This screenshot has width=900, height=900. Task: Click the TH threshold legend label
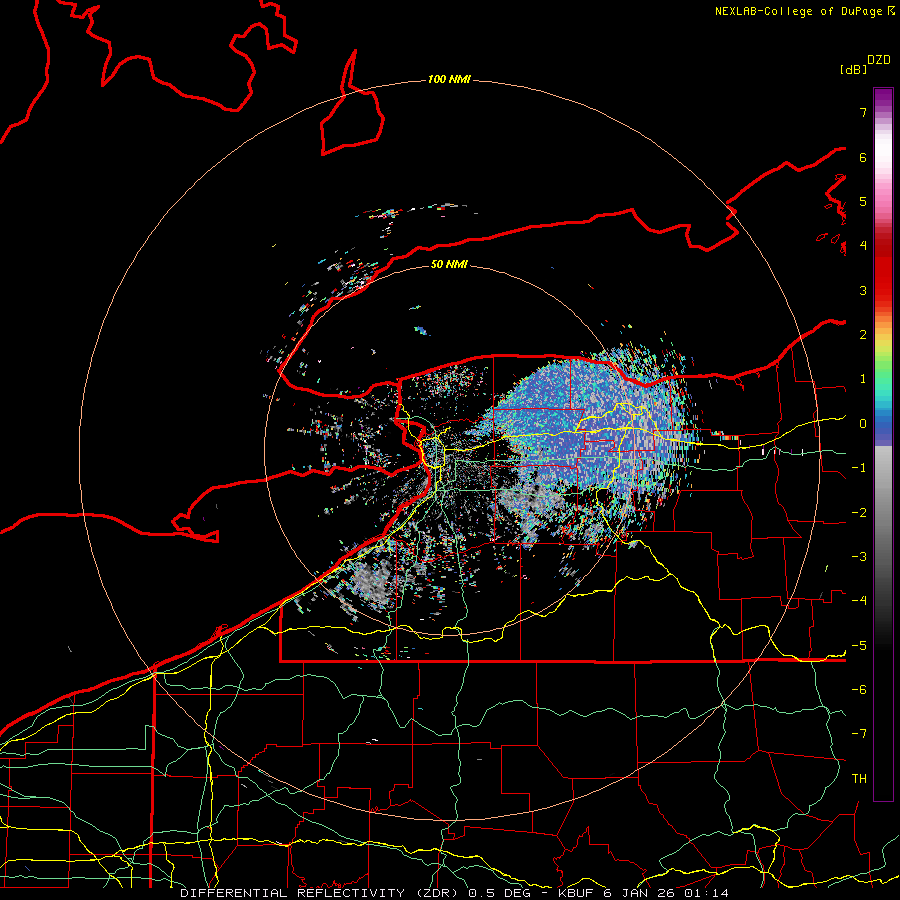tap(859, 779)
